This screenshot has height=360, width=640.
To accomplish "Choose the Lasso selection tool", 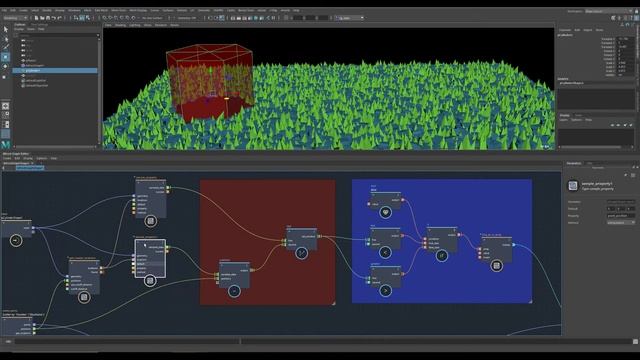I will point(6,39).
